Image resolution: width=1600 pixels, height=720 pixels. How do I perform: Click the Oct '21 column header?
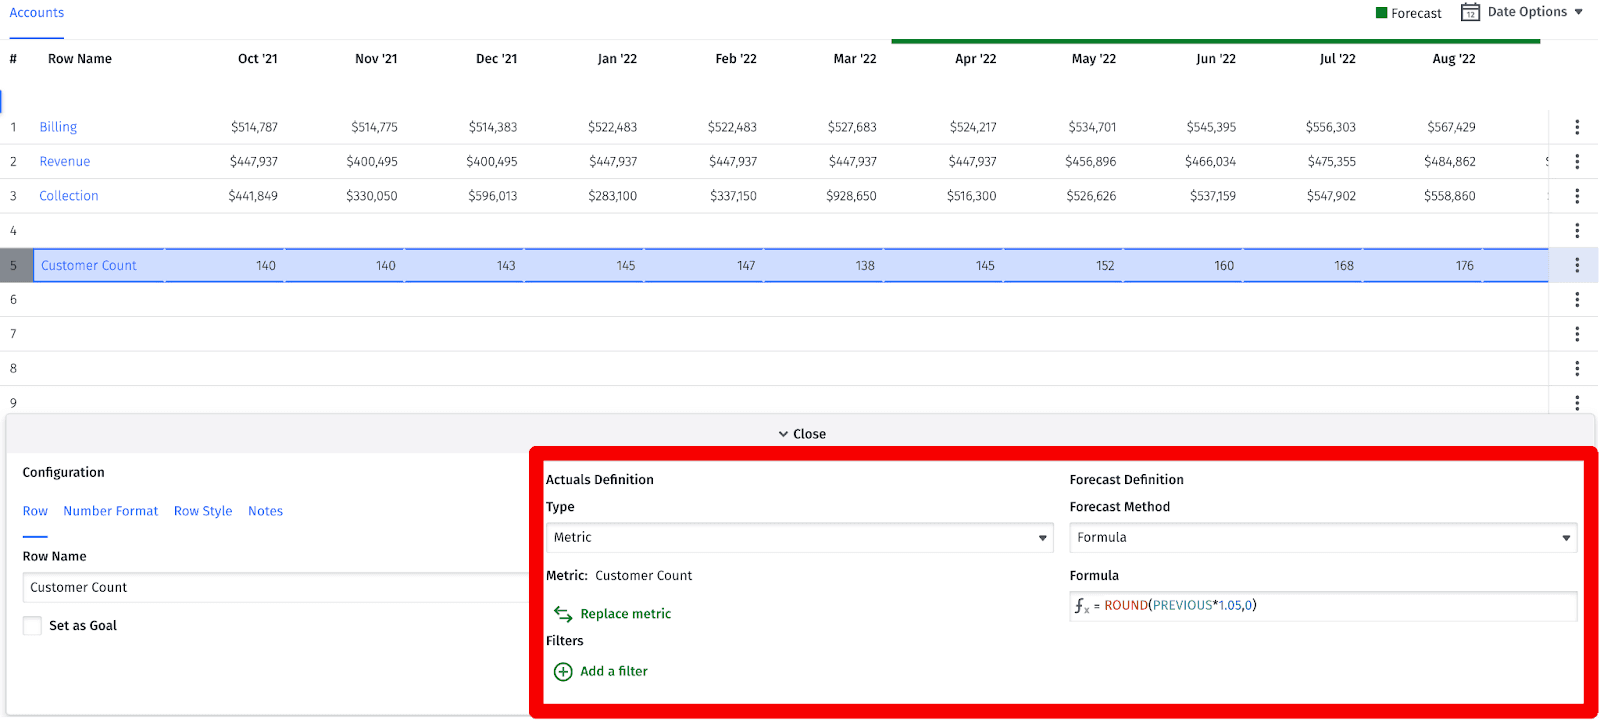pyautogui.click(x=258, y=59)
